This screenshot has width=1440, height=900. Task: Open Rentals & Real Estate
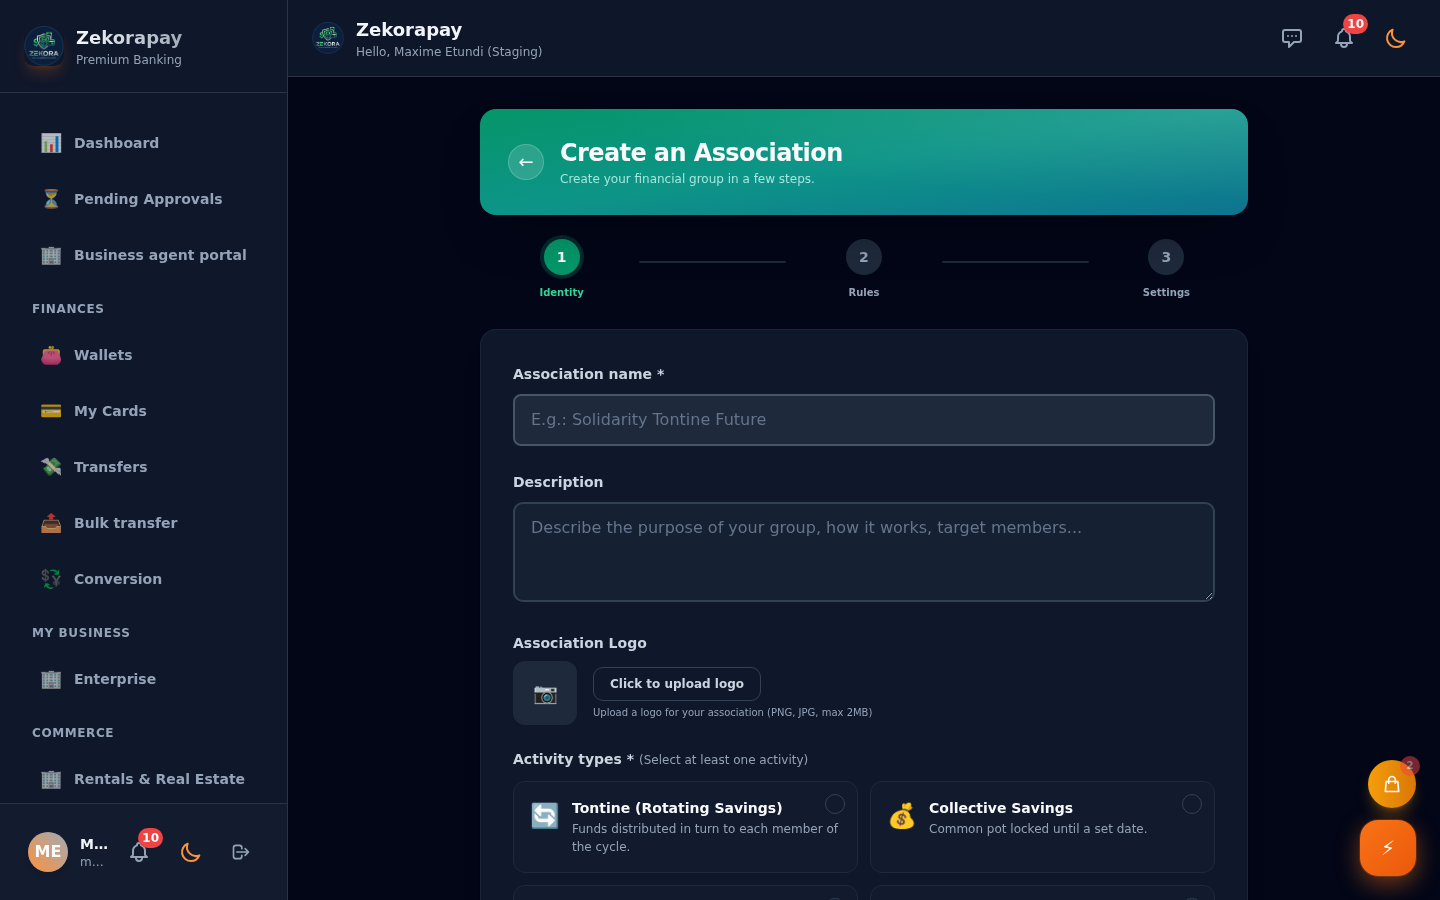[x=144, y=779]
